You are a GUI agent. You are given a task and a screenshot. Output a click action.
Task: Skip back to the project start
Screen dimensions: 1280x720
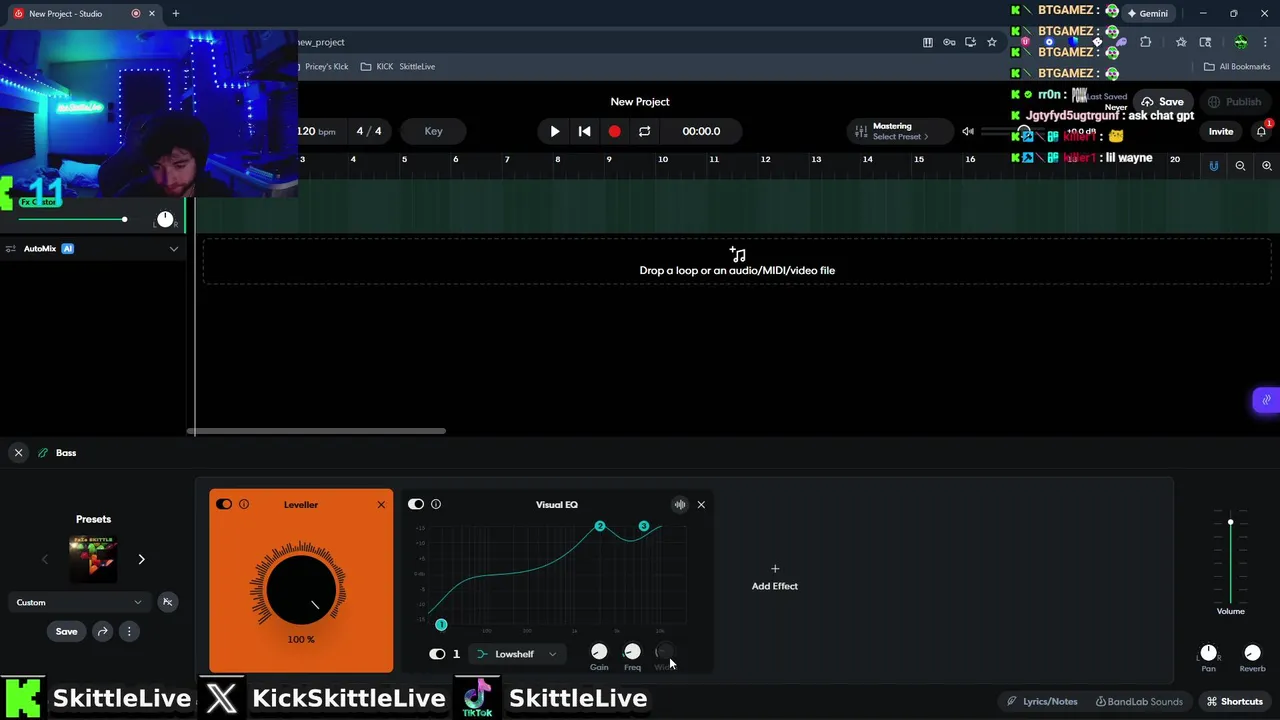[x=585, y=131]
